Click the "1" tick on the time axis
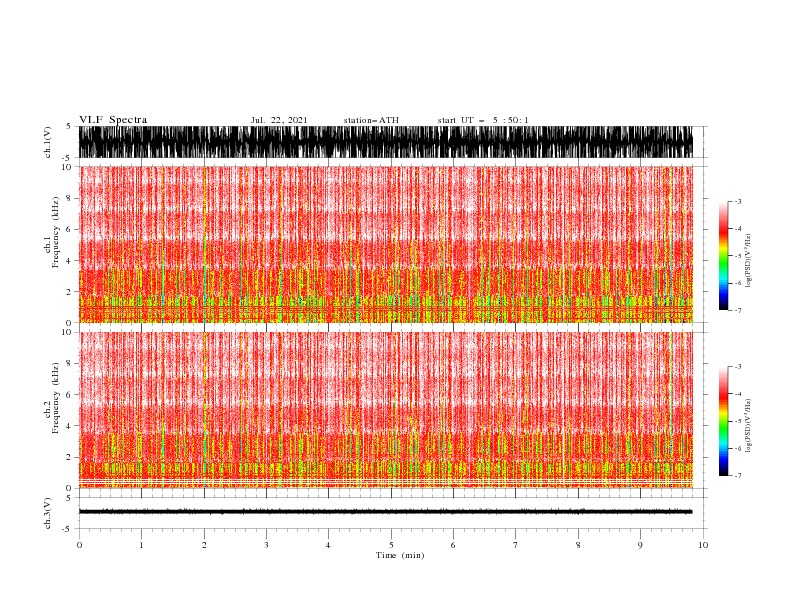792x612 pixels. pyautogui.click(x=141, y=545)
